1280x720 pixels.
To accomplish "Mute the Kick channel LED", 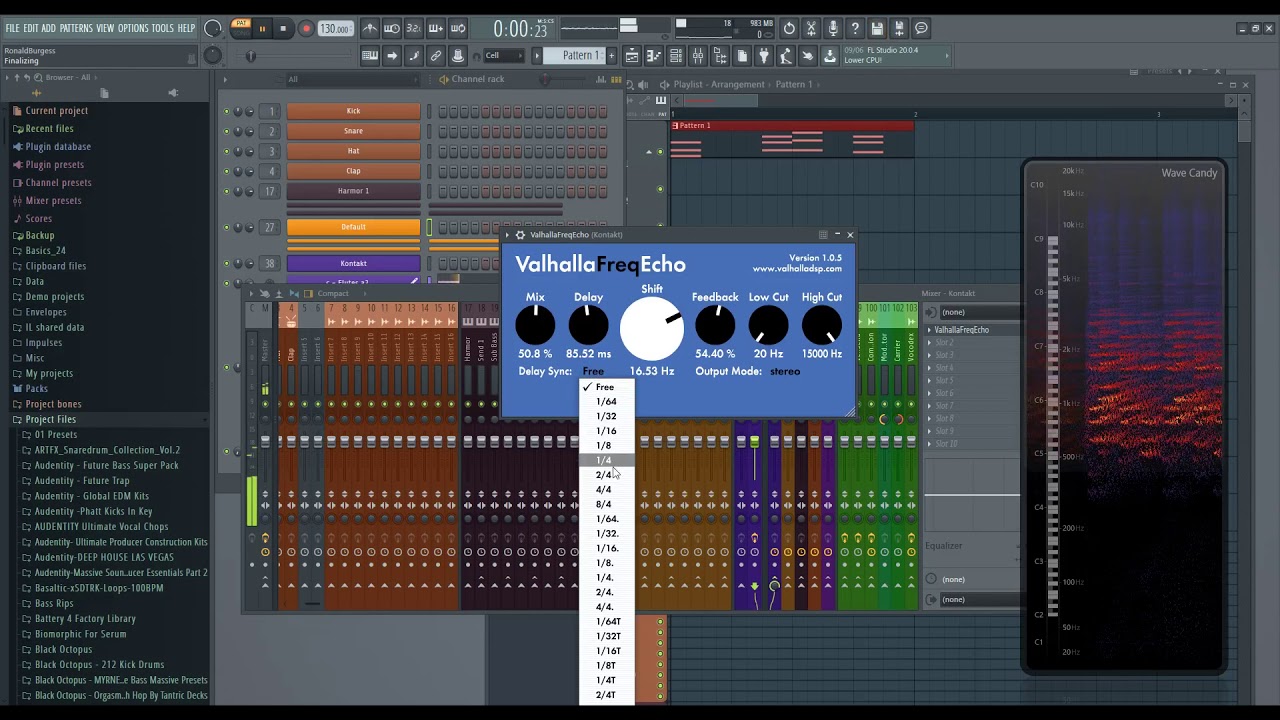I will tap(227, 111).
